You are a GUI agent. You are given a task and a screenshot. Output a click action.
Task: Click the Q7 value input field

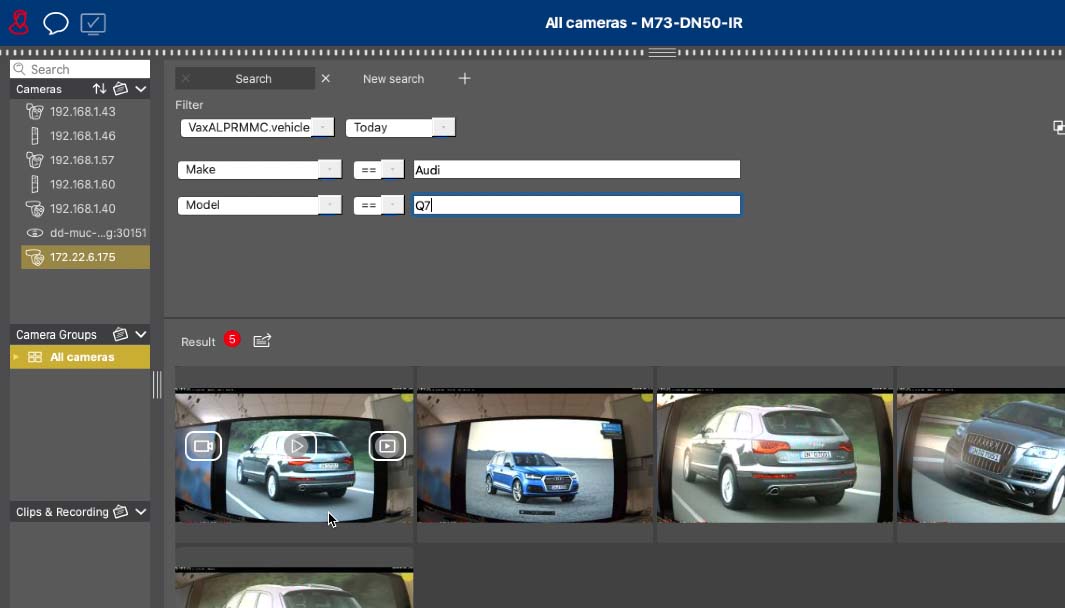tap(577, 205)
